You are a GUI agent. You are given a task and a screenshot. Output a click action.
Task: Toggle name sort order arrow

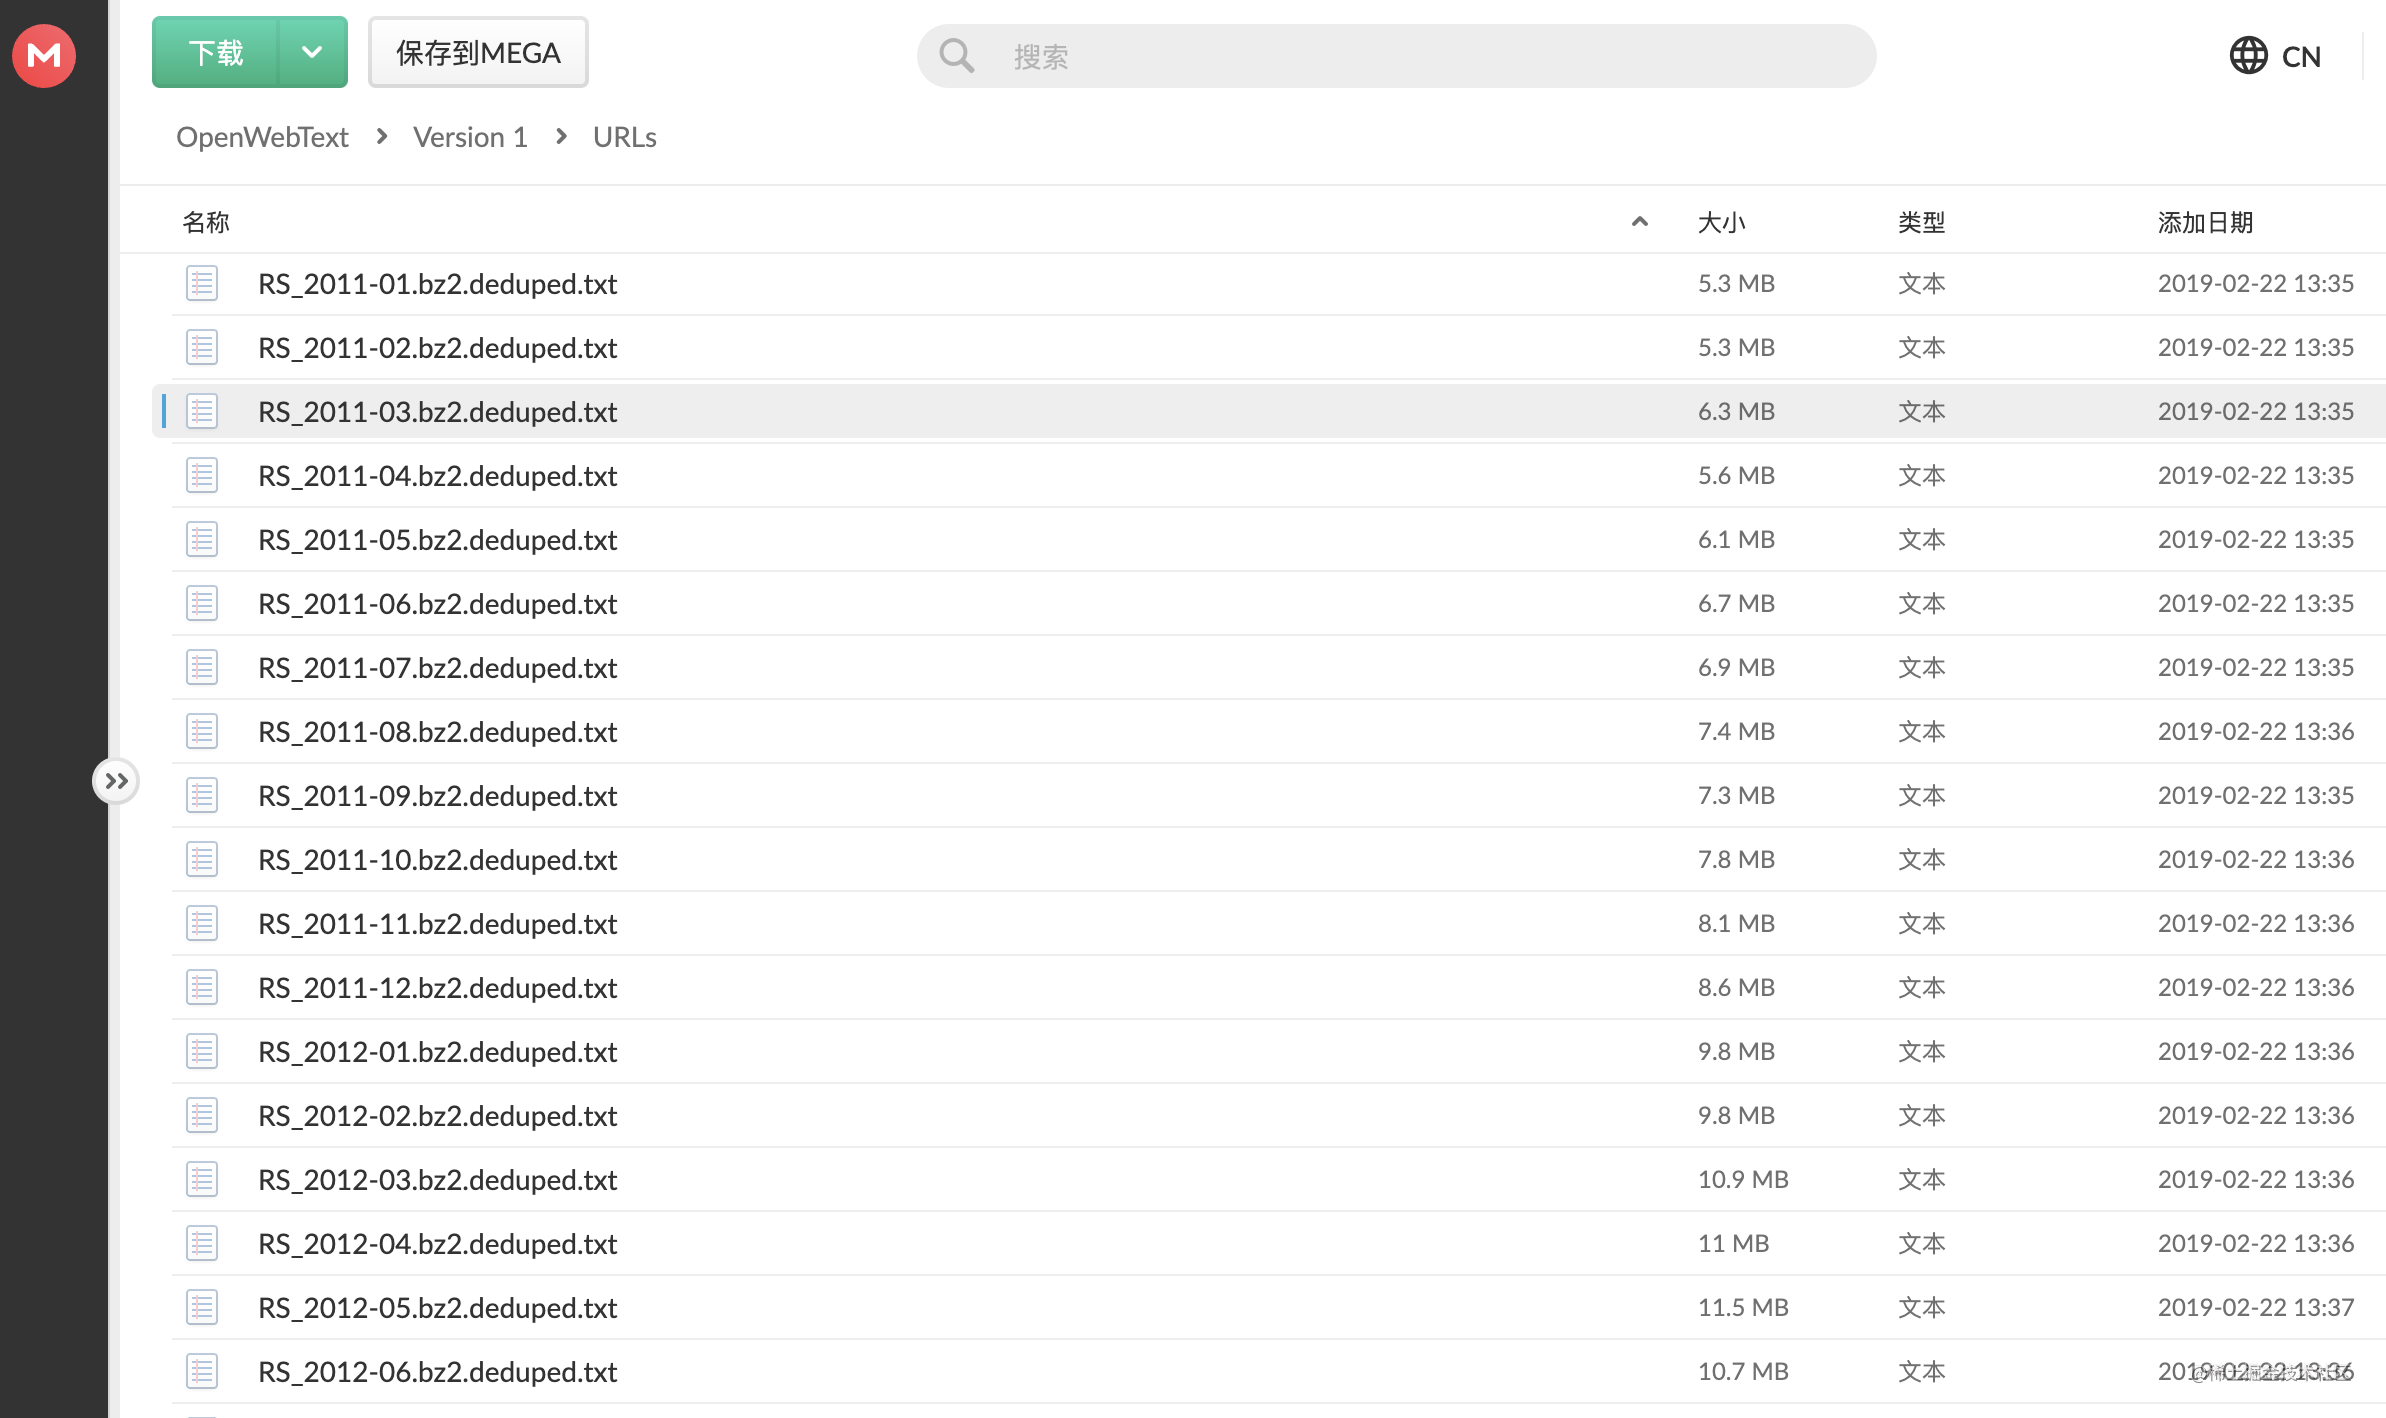pyautogui.click(x=1639, y=222)
